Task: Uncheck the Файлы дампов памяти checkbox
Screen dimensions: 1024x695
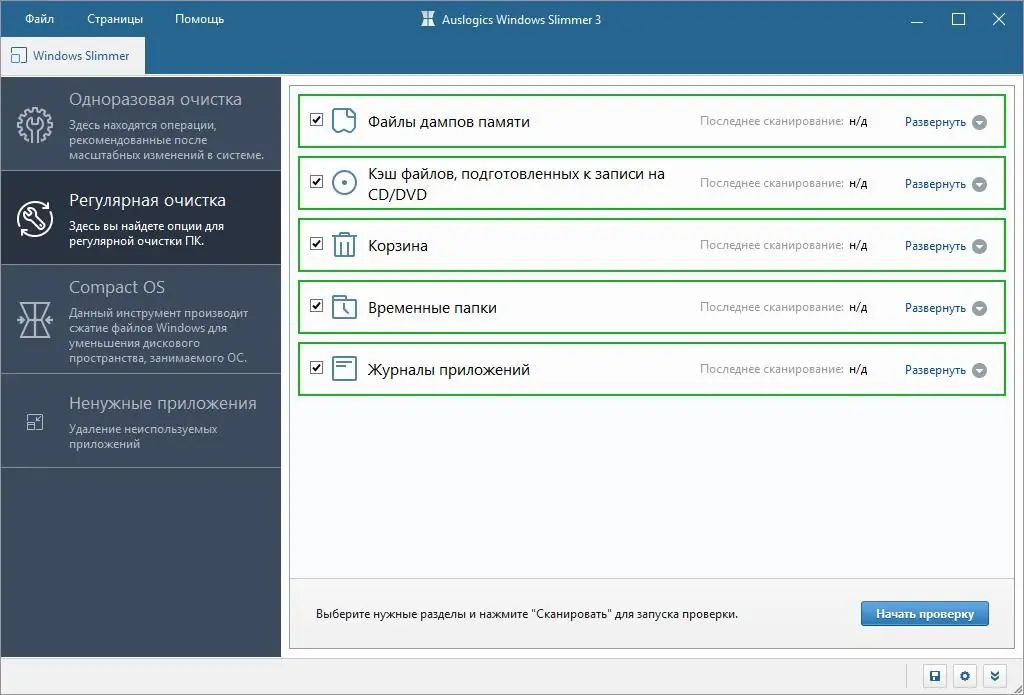Action: coord(316,120)
